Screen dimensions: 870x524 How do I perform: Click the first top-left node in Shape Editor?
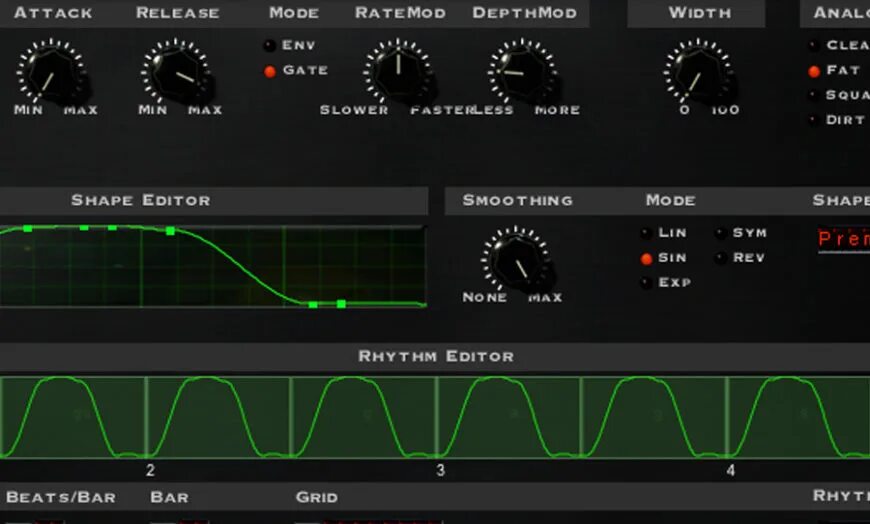coord(28,228)
